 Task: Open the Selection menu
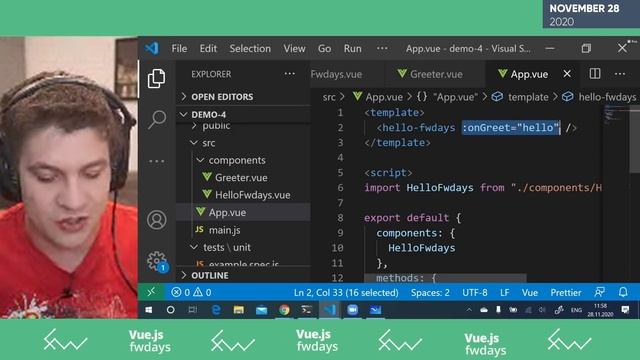pyautogui.click(x=250, y=49)
